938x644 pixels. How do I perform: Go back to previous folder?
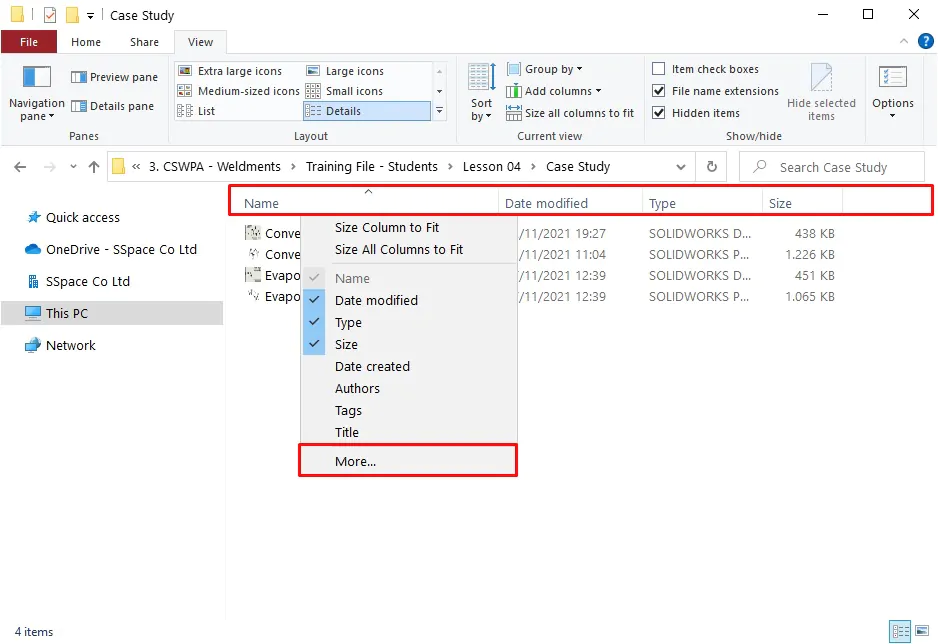(20, 167)
